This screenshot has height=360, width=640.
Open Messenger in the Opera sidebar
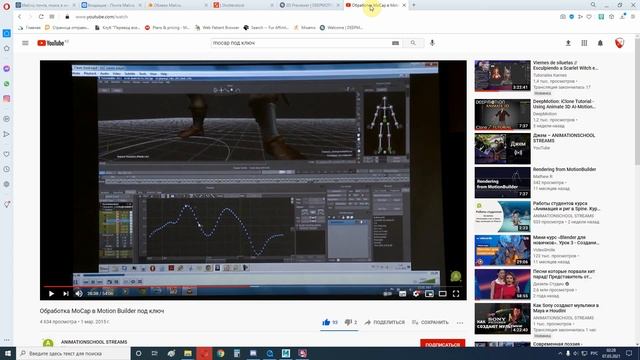tap(7, 69)
